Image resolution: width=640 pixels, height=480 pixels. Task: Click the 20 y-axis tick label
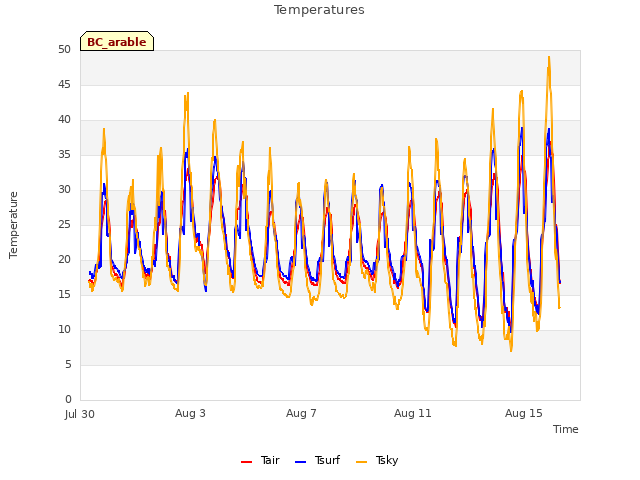point(64,260)
